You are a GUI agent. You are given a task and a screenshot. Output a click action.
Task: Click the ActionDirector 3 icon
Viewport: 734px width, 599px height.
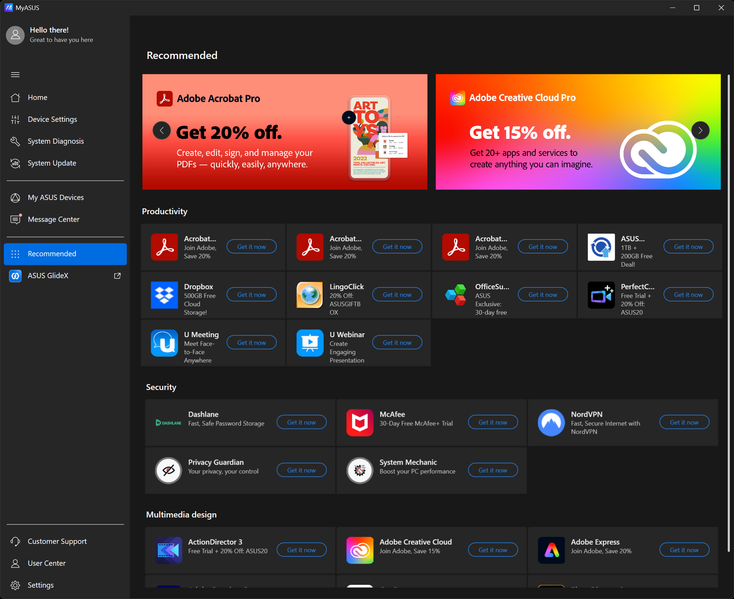tap(168, 550)
